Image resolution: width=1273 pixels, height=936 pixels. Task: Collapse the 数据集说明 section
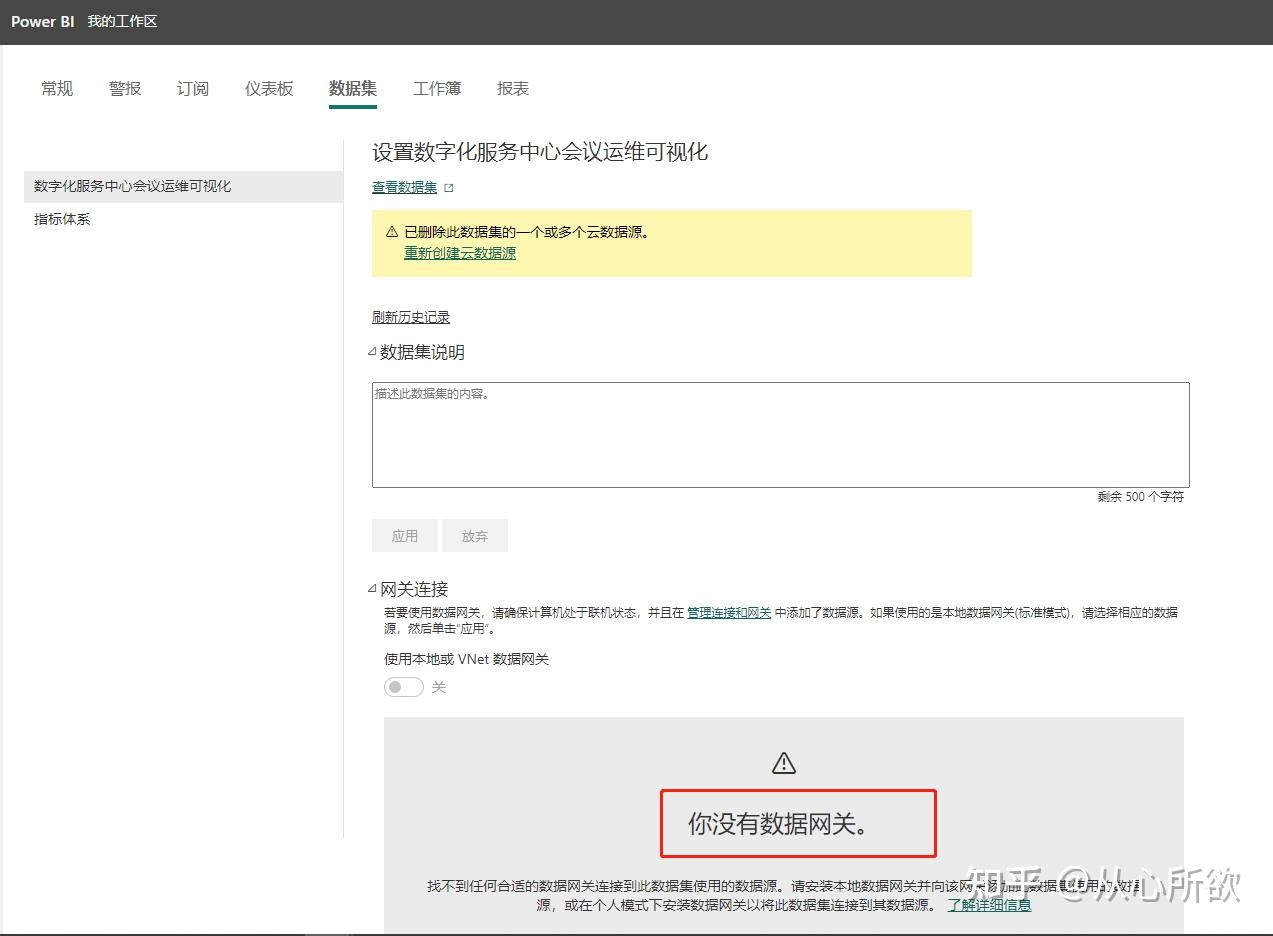(x=372, y=351)
